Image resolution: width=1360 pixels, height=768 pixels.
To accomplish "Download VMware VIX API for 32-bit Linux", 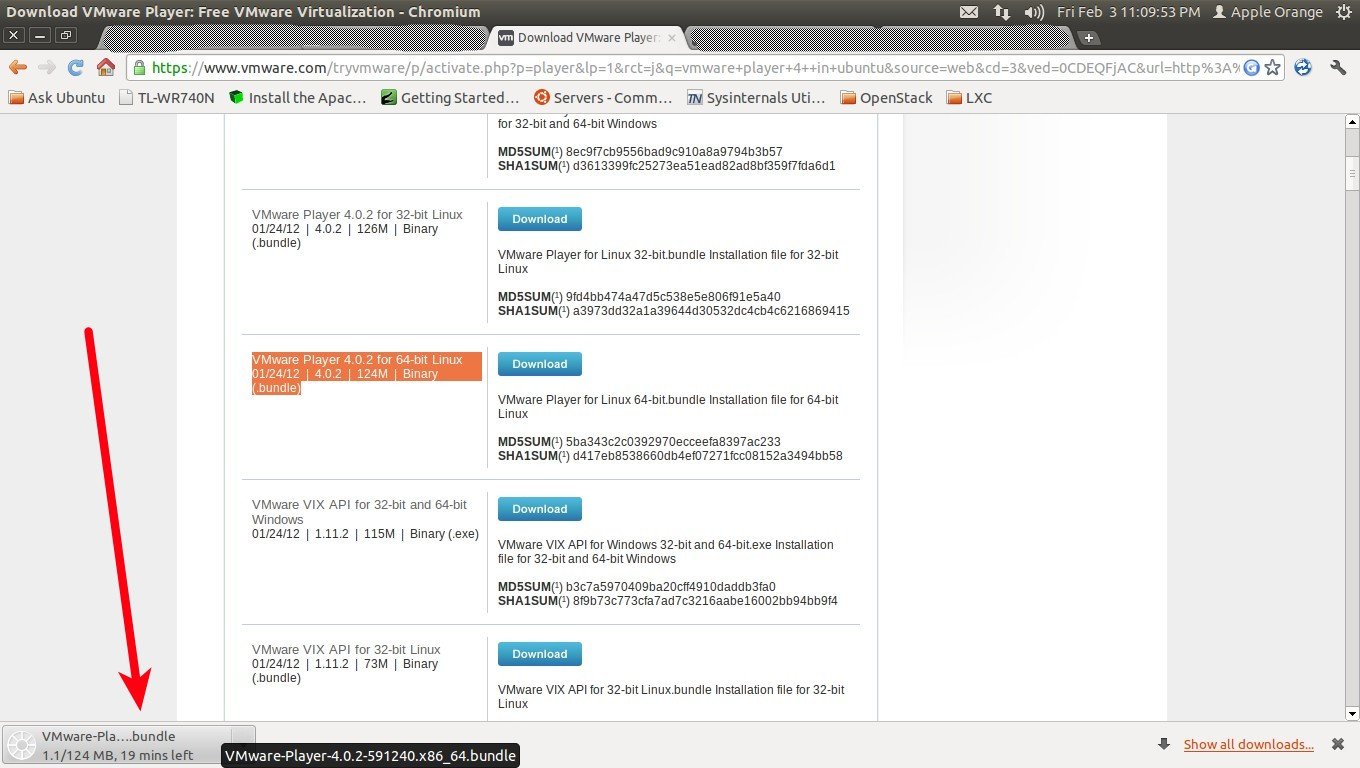I will (x=540, y=654).
